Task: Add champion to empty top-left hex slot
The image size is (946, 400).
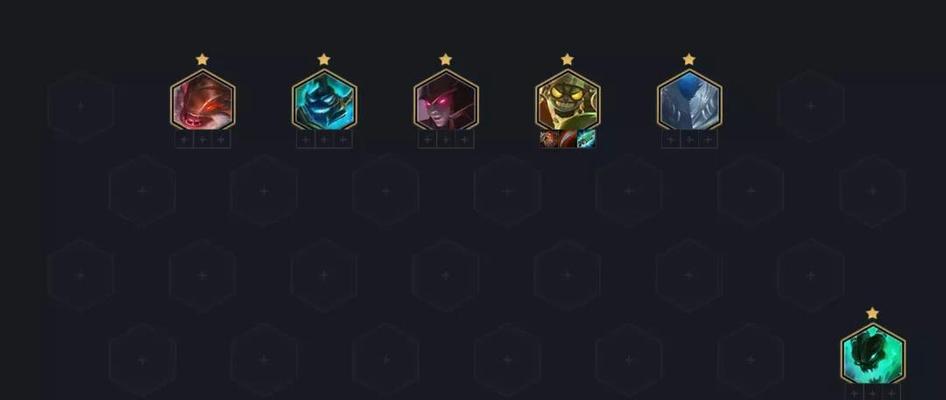Action: click(x=81, y=106)
